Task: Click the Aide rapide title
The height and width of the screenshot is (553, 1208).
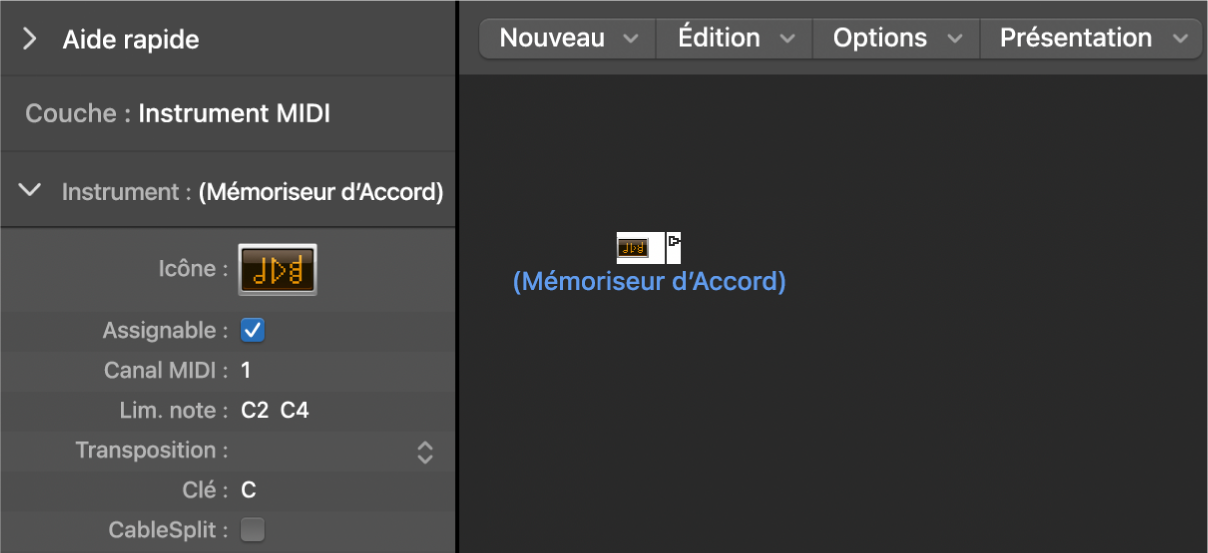Action: tap(131, 40)
